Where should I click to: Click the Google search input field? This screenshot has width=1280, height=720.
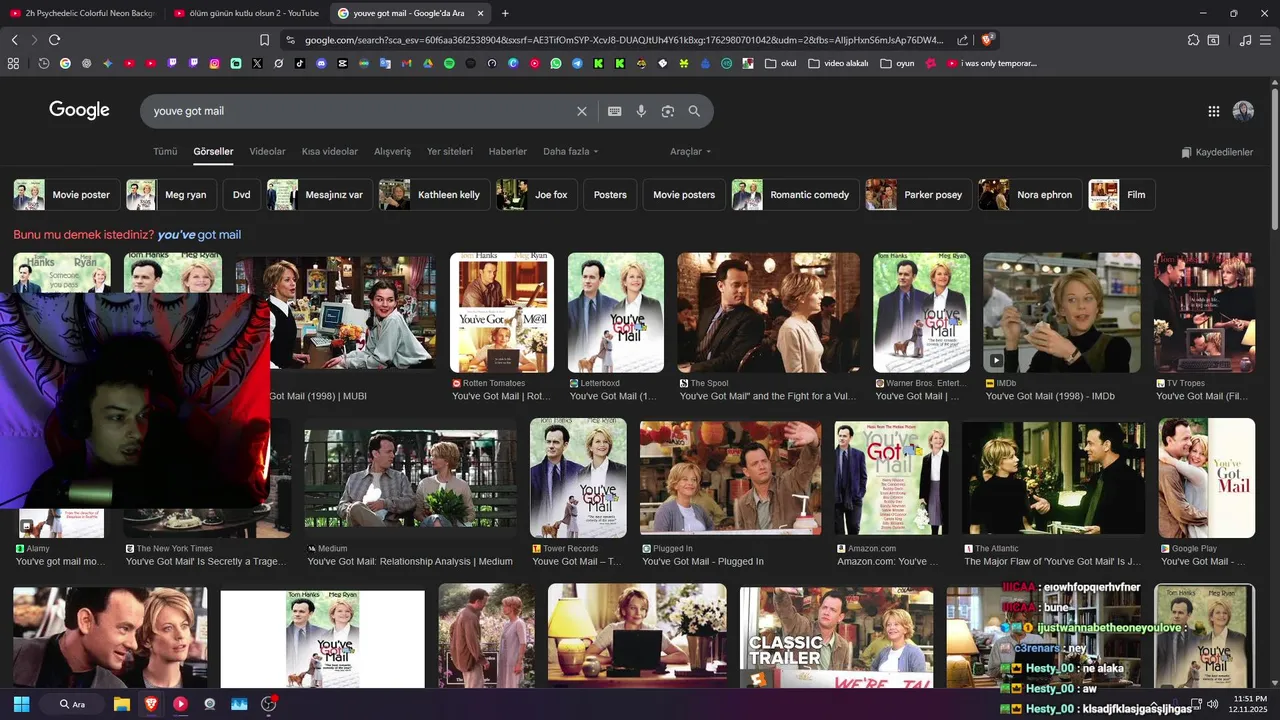[360, 111]
